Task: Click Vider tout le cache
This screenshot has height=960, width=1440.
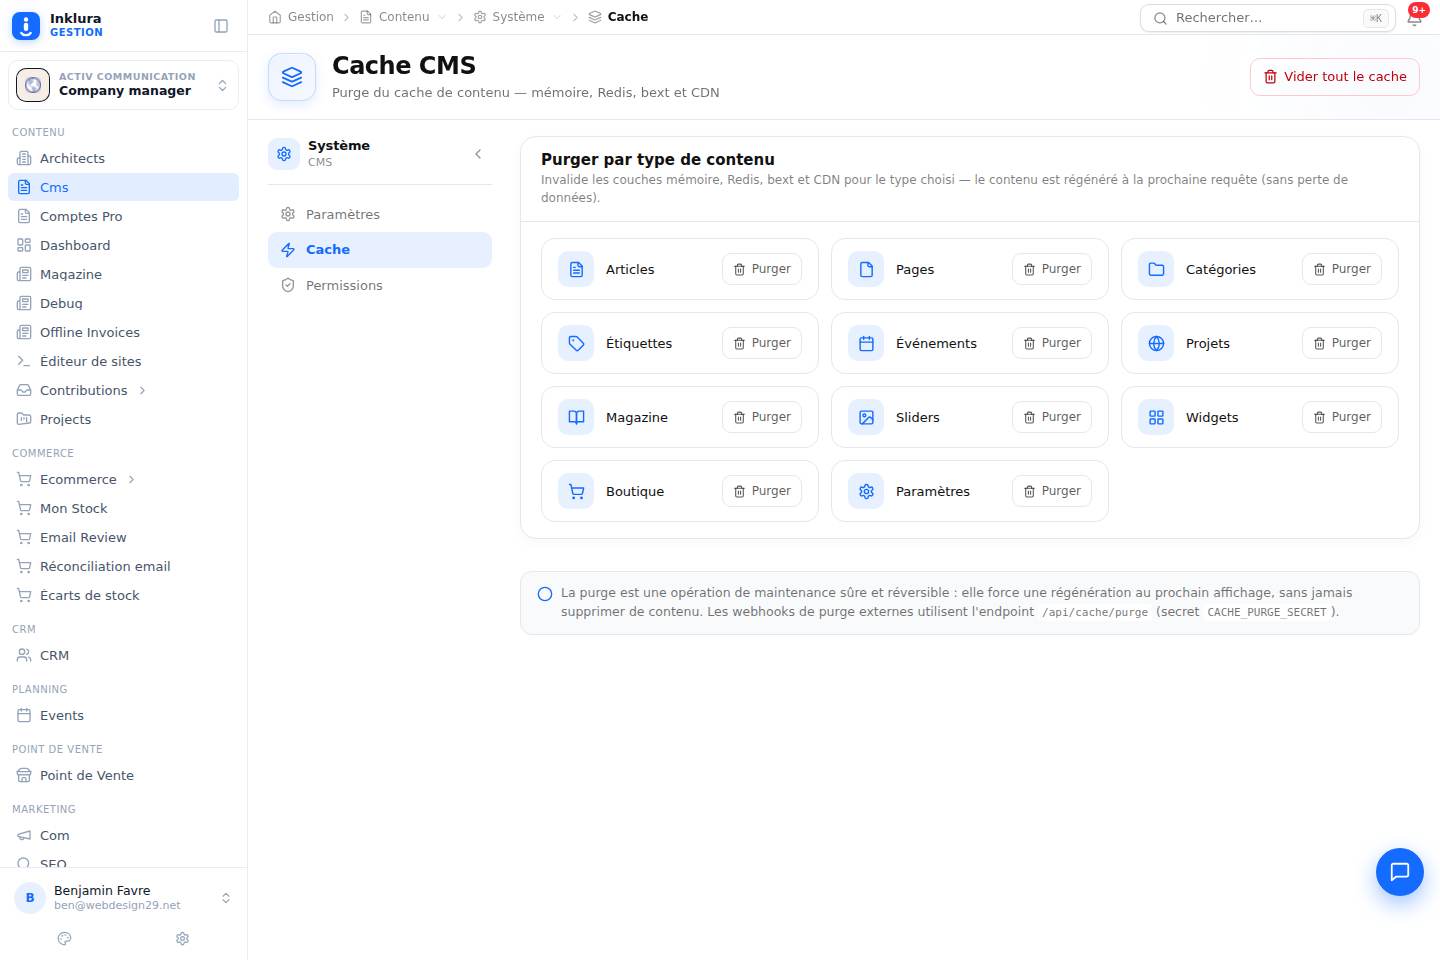Action: [x=1335, y=77]
